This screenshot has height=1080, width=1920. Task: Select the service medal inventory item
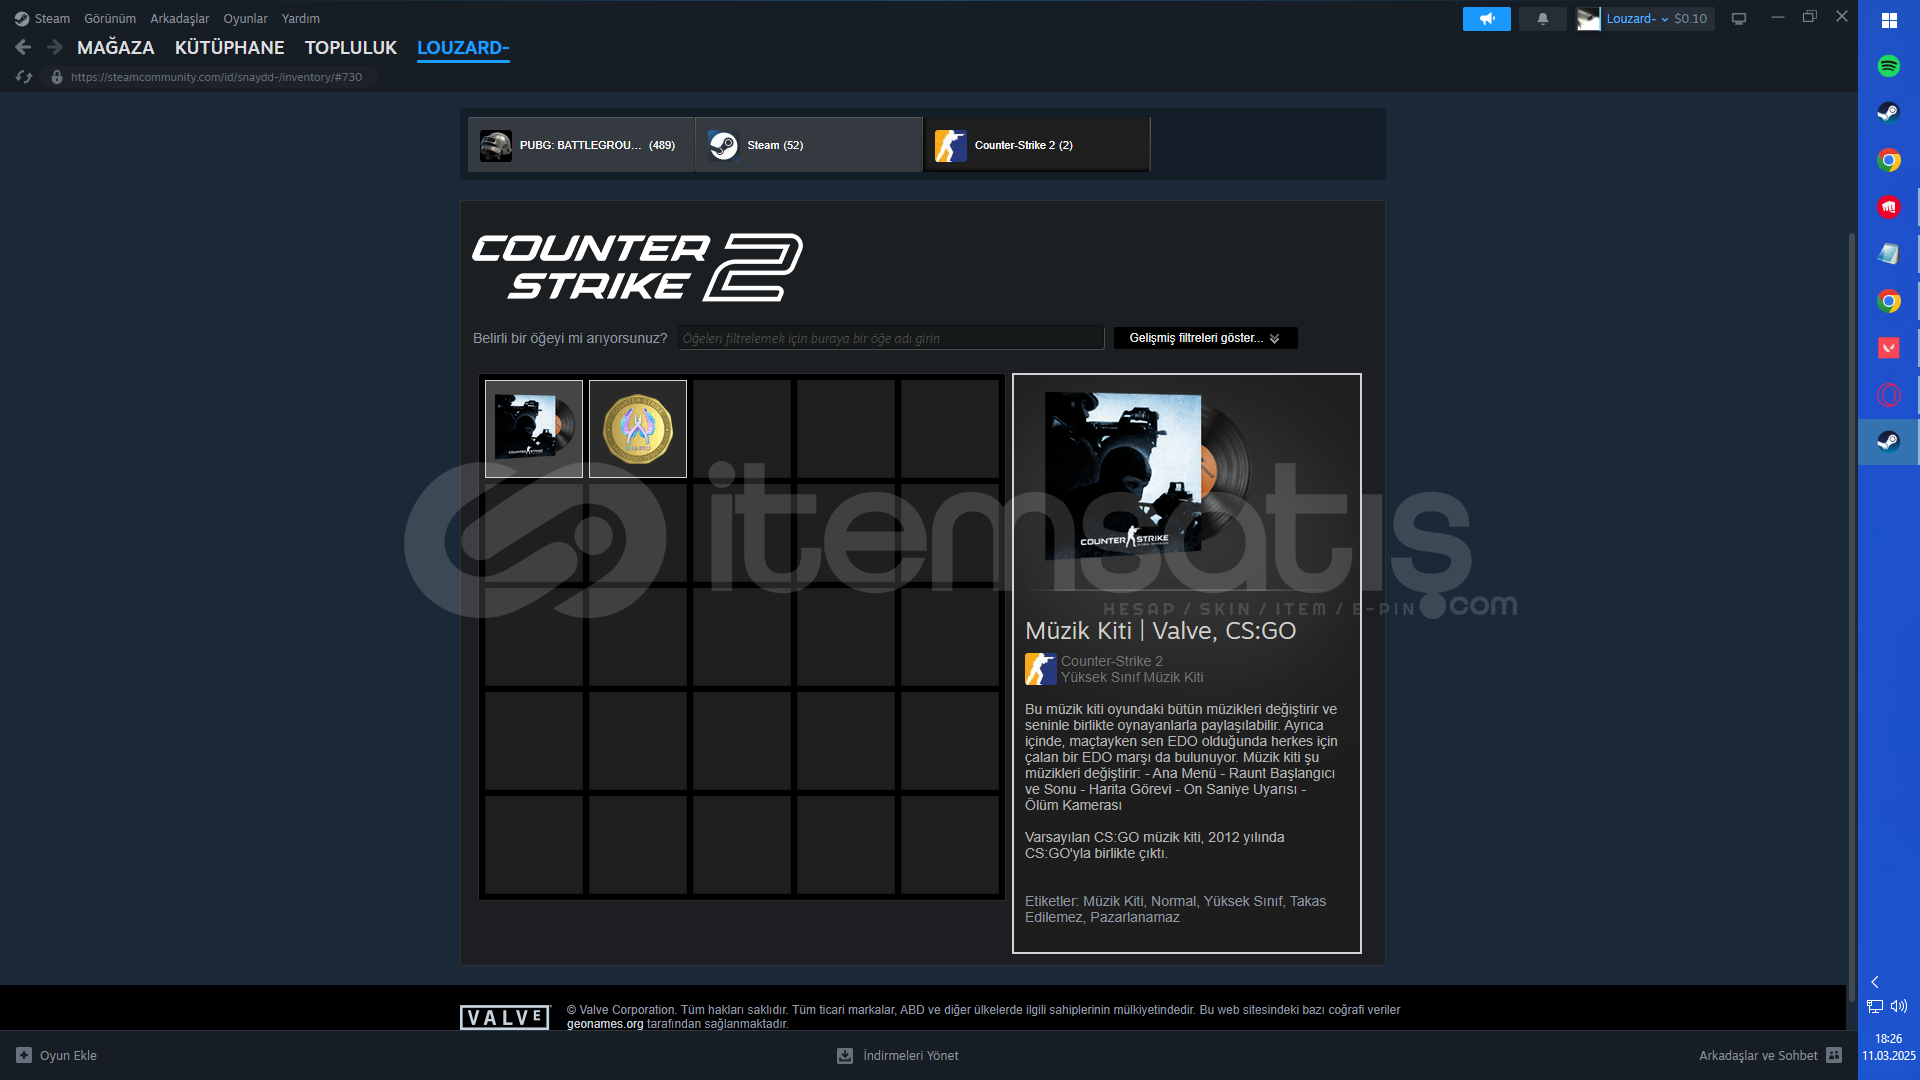(x=638, y=429)
